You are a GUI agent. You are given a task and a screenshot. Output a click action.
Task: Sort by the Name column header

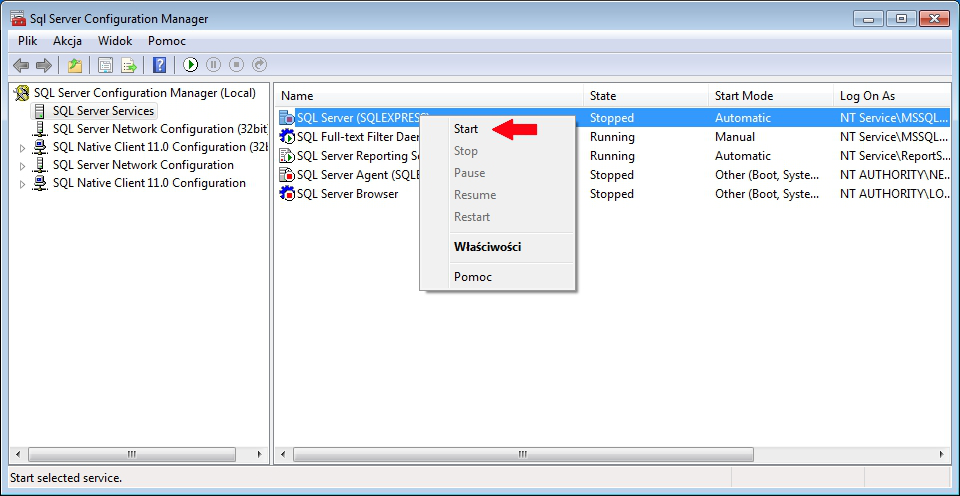[430, 96]
